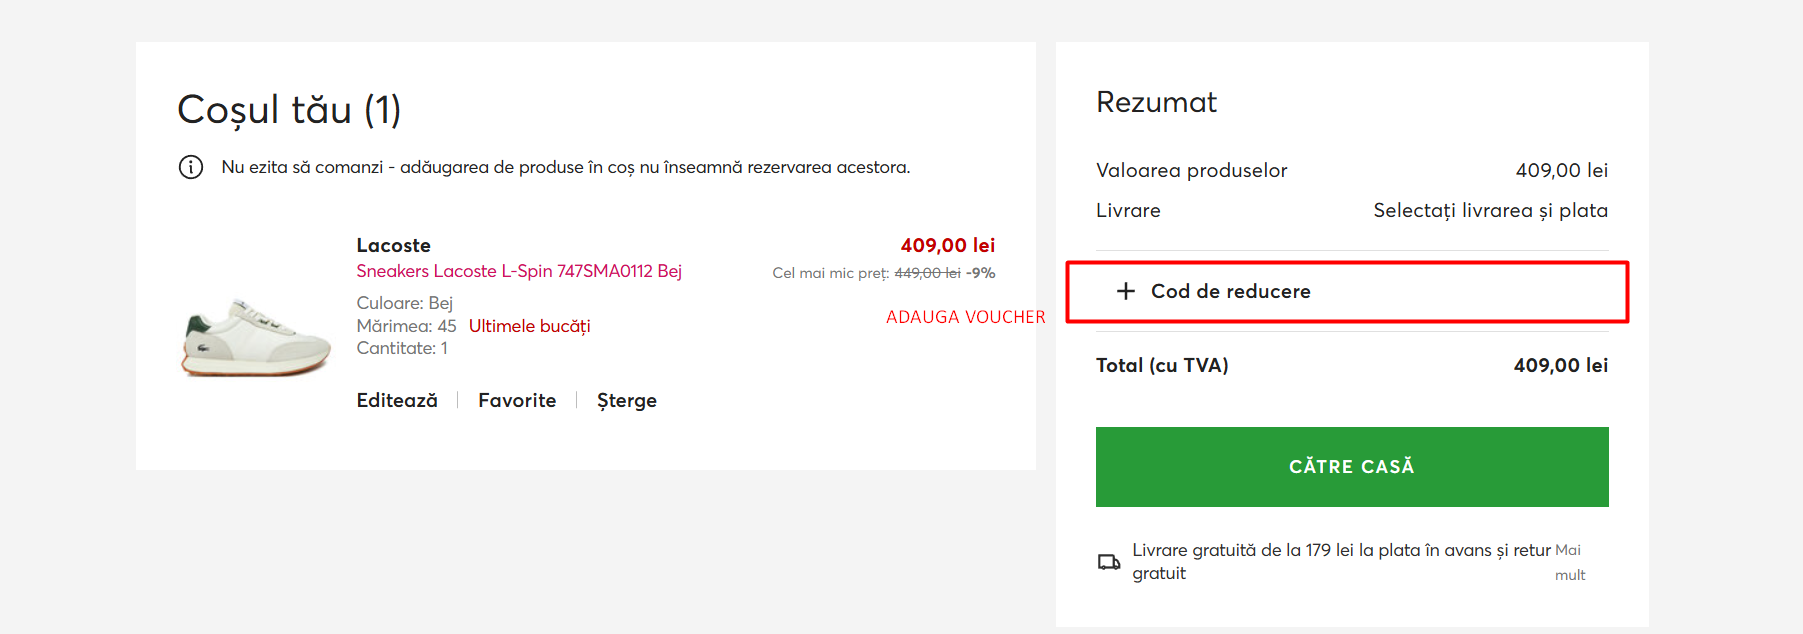The width and height of the screenshot is (1803, 634).
Task: Click Selectați livrarea și plata
Action: coord(1490,210)
